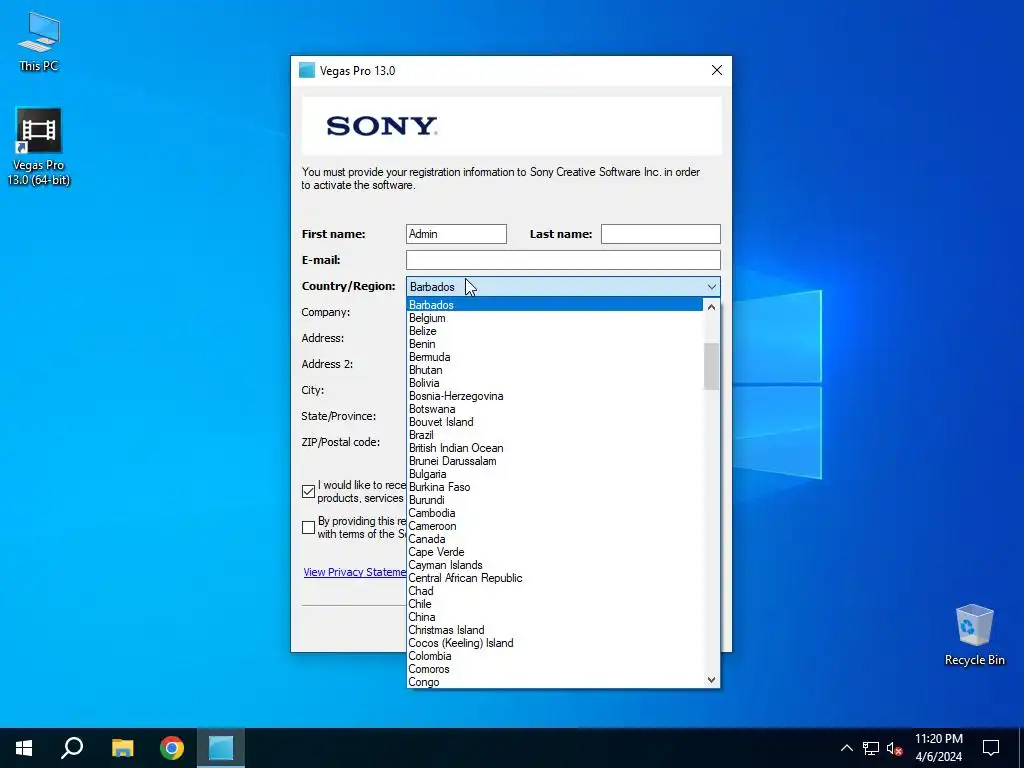1024x768 pixels.
Task: Open network status tray icon
Action: [x=871, y=748]
